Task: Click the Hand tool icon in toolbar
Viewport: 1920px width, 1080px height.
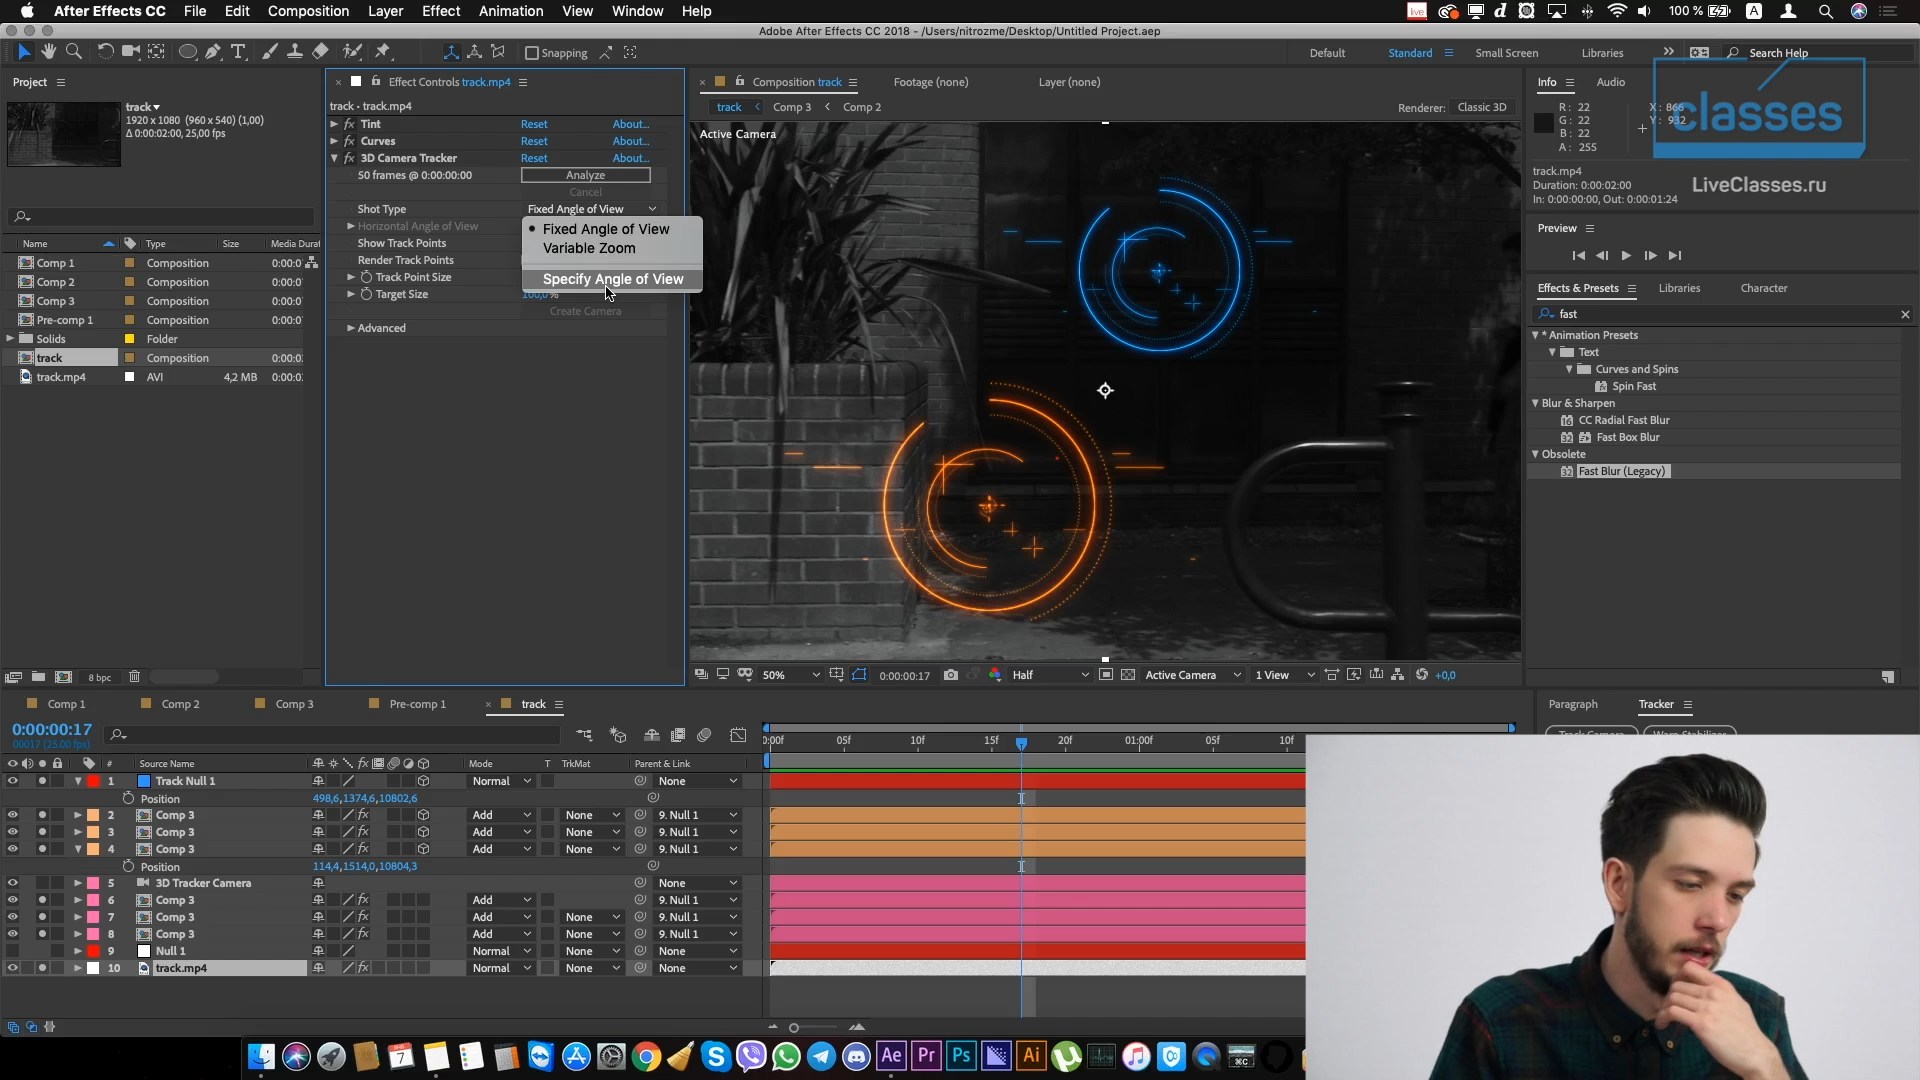Action: click(x=47, y=53)
